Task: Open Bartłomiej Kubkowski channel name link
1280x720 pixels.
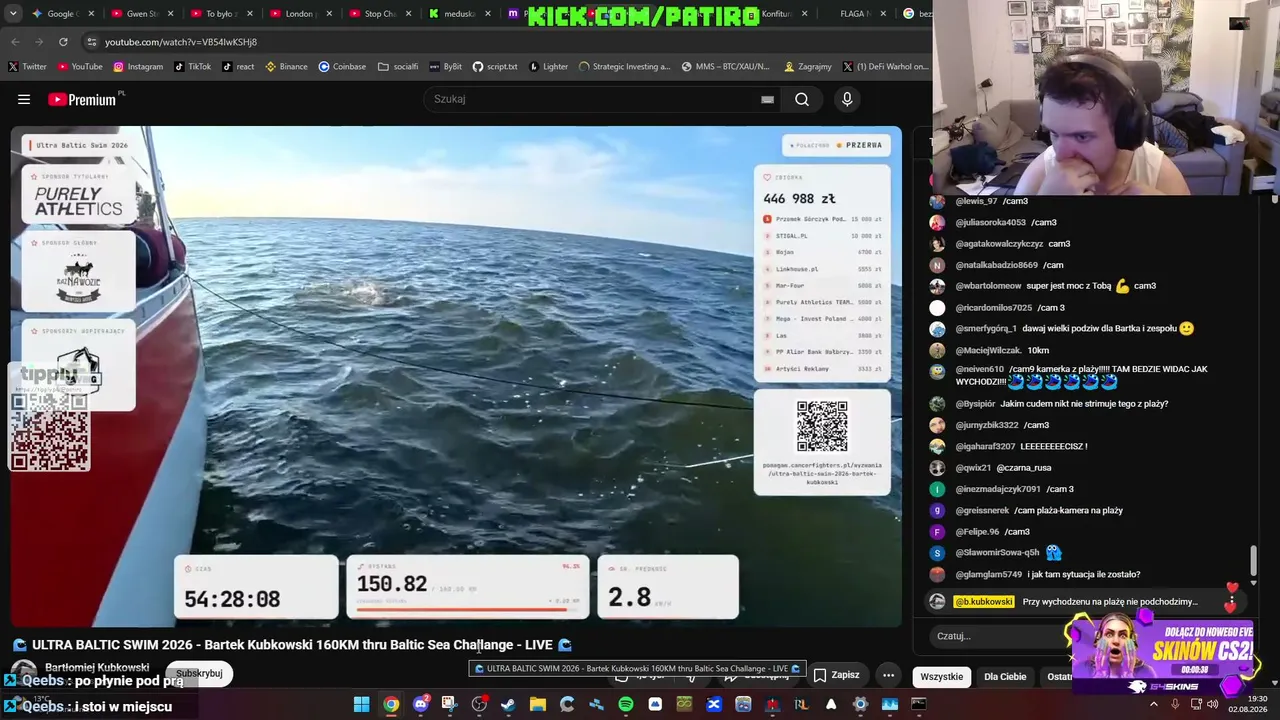Action: 97,667
